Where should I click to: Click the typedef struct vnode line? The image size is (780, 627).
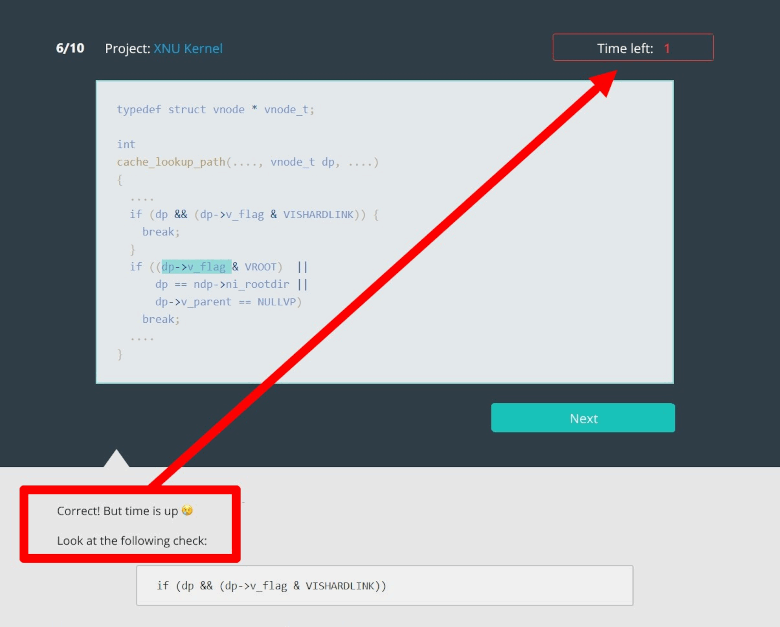coord(215,109)
